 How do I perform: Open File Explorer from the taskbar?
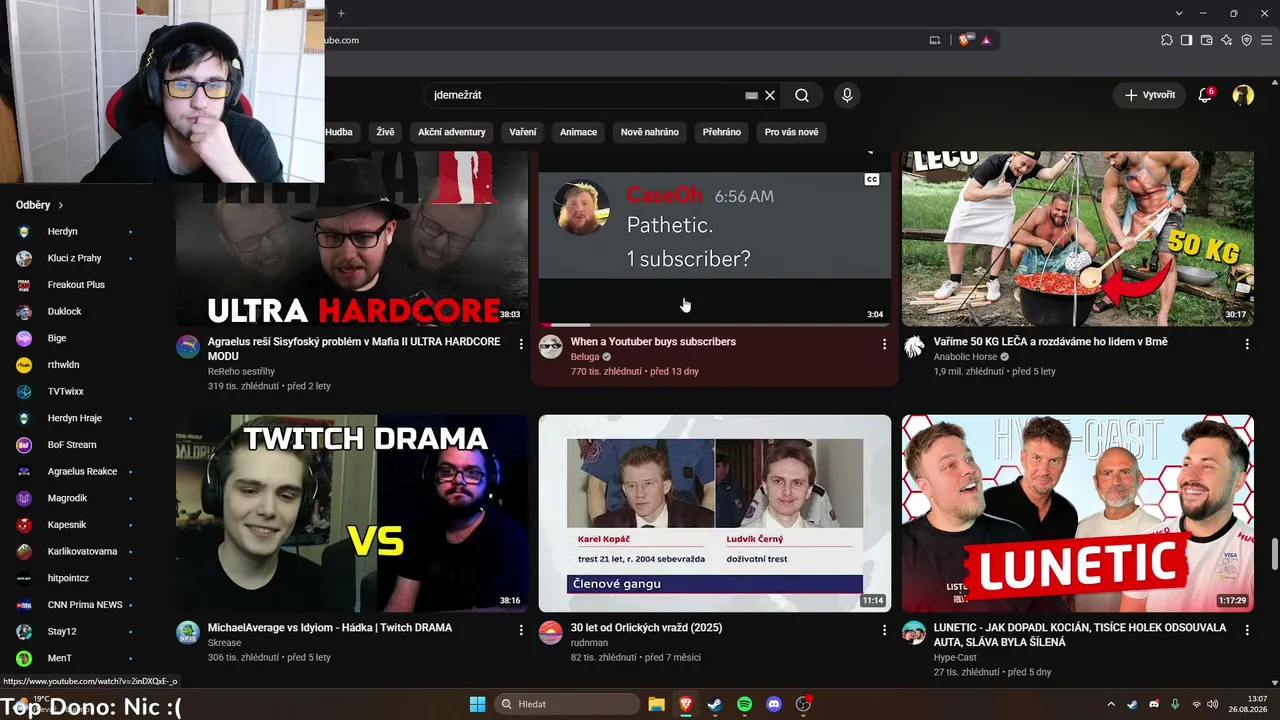click(656, 704)
